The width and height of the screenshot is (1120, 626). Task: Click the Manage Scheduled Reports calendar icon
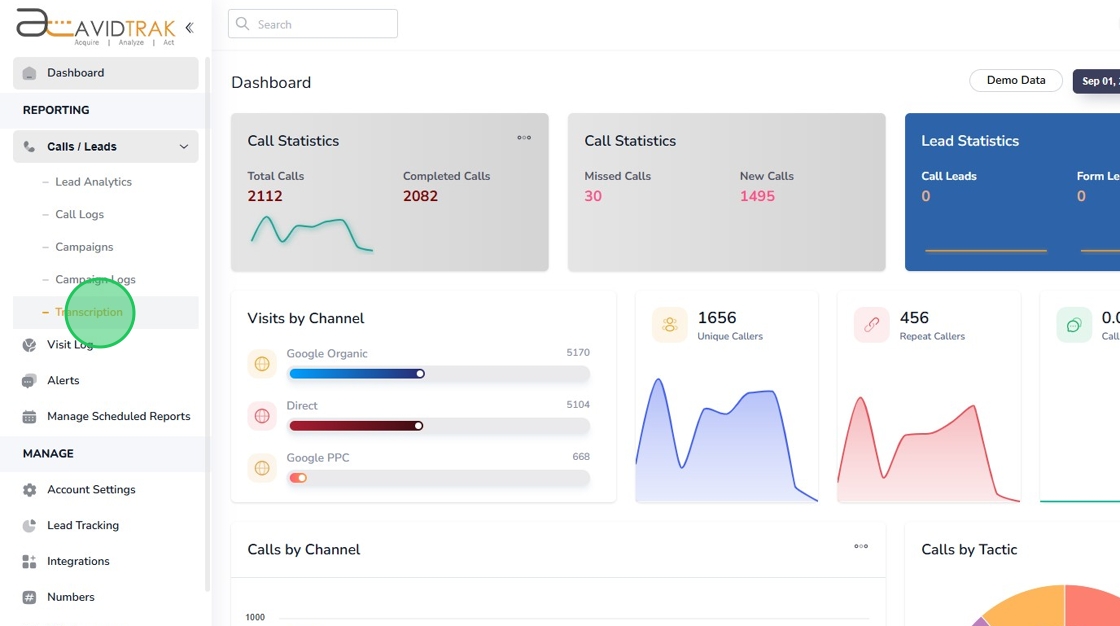(x=29, y=417)
